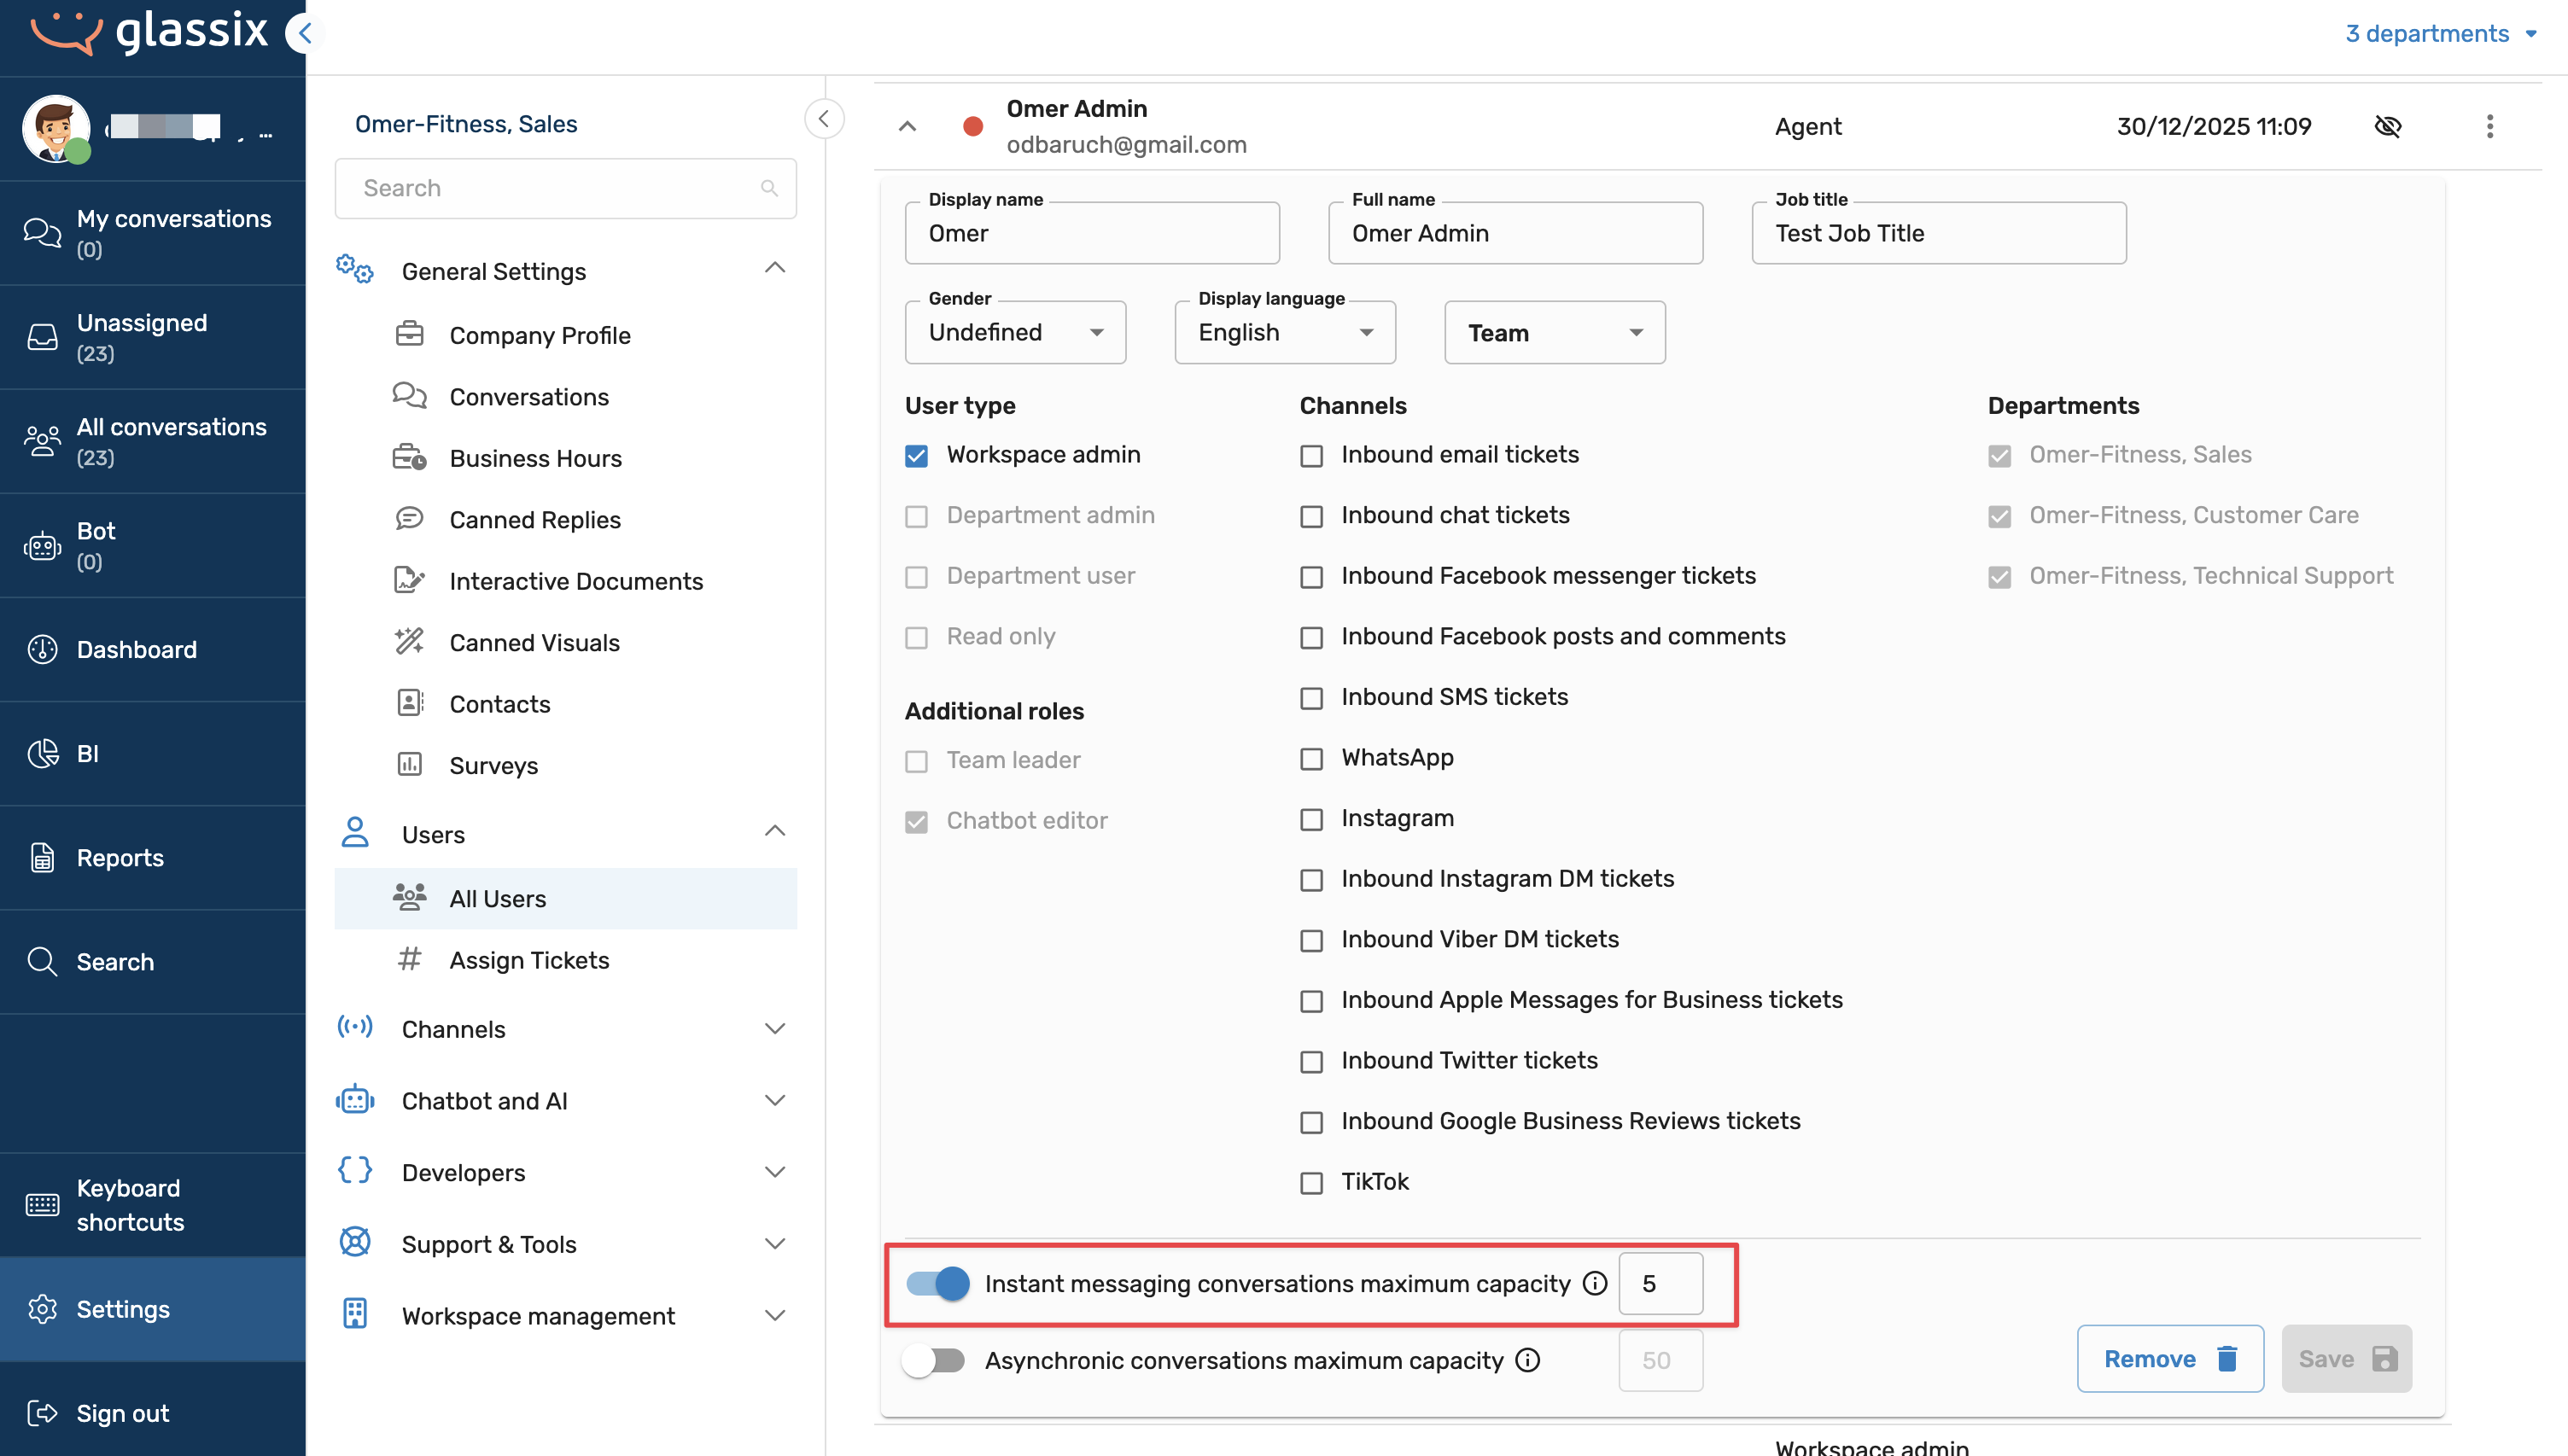Click the crossed-eye icon in user row
The image size is (2568, 1456).
point(2387,126)
